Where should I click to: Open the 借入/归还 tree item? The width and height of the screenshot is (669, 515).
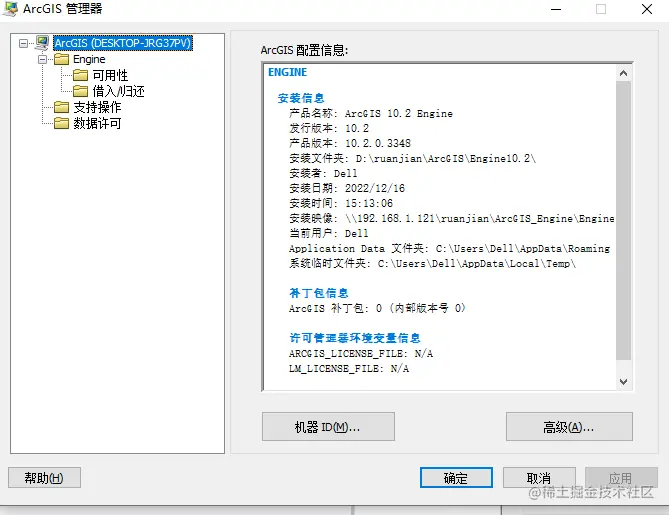(x=119, y=91)
